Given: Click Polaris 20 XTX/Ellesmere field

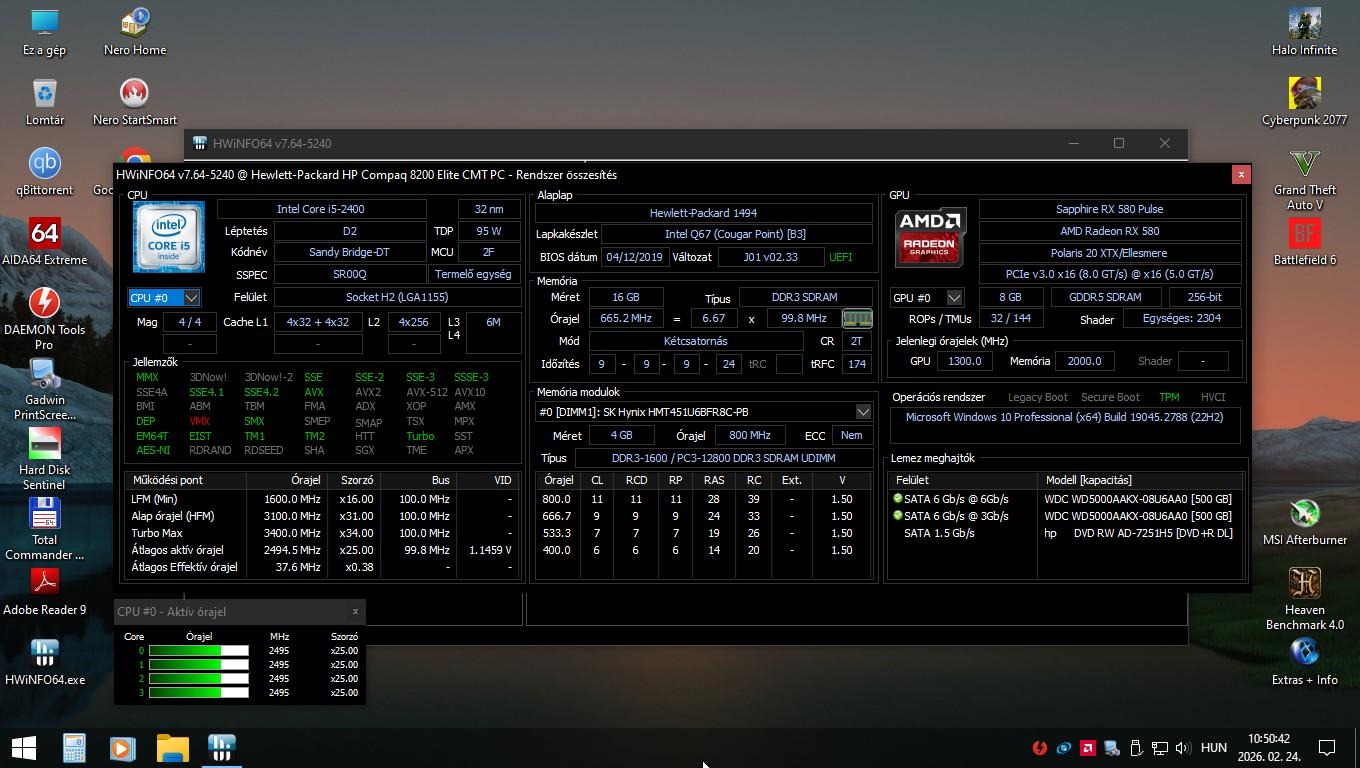Looking at the screenshot, I should (x=1110, y=253).
